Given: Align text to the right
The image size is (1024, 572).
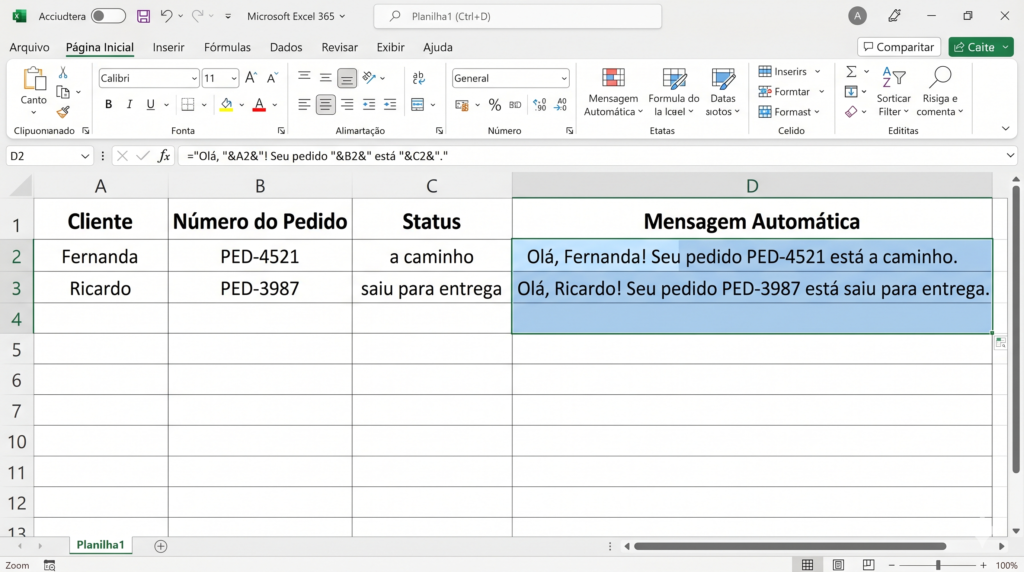Looking at the screenshot, I should [347, 104].
